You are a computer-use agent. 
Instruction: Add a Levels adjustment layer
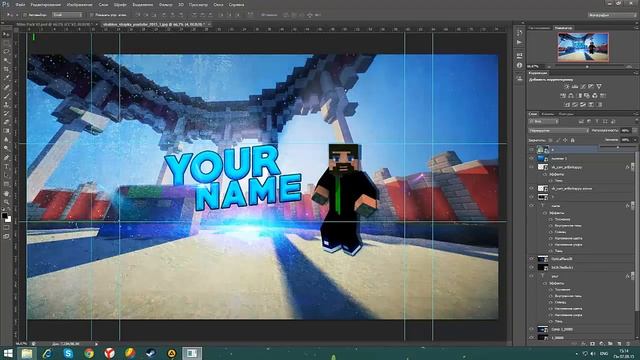coord(575,87)
